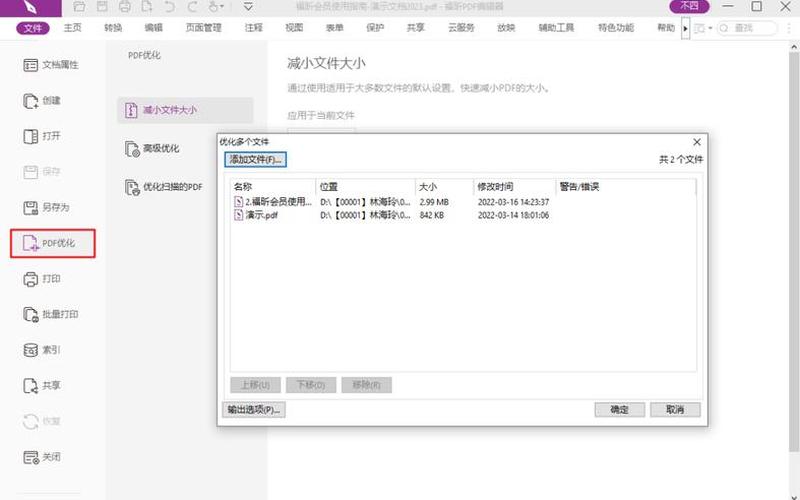800x500 pixels.
Task: Click the open folder icon in quick access toolbar
Action: (x=79, y=7)
